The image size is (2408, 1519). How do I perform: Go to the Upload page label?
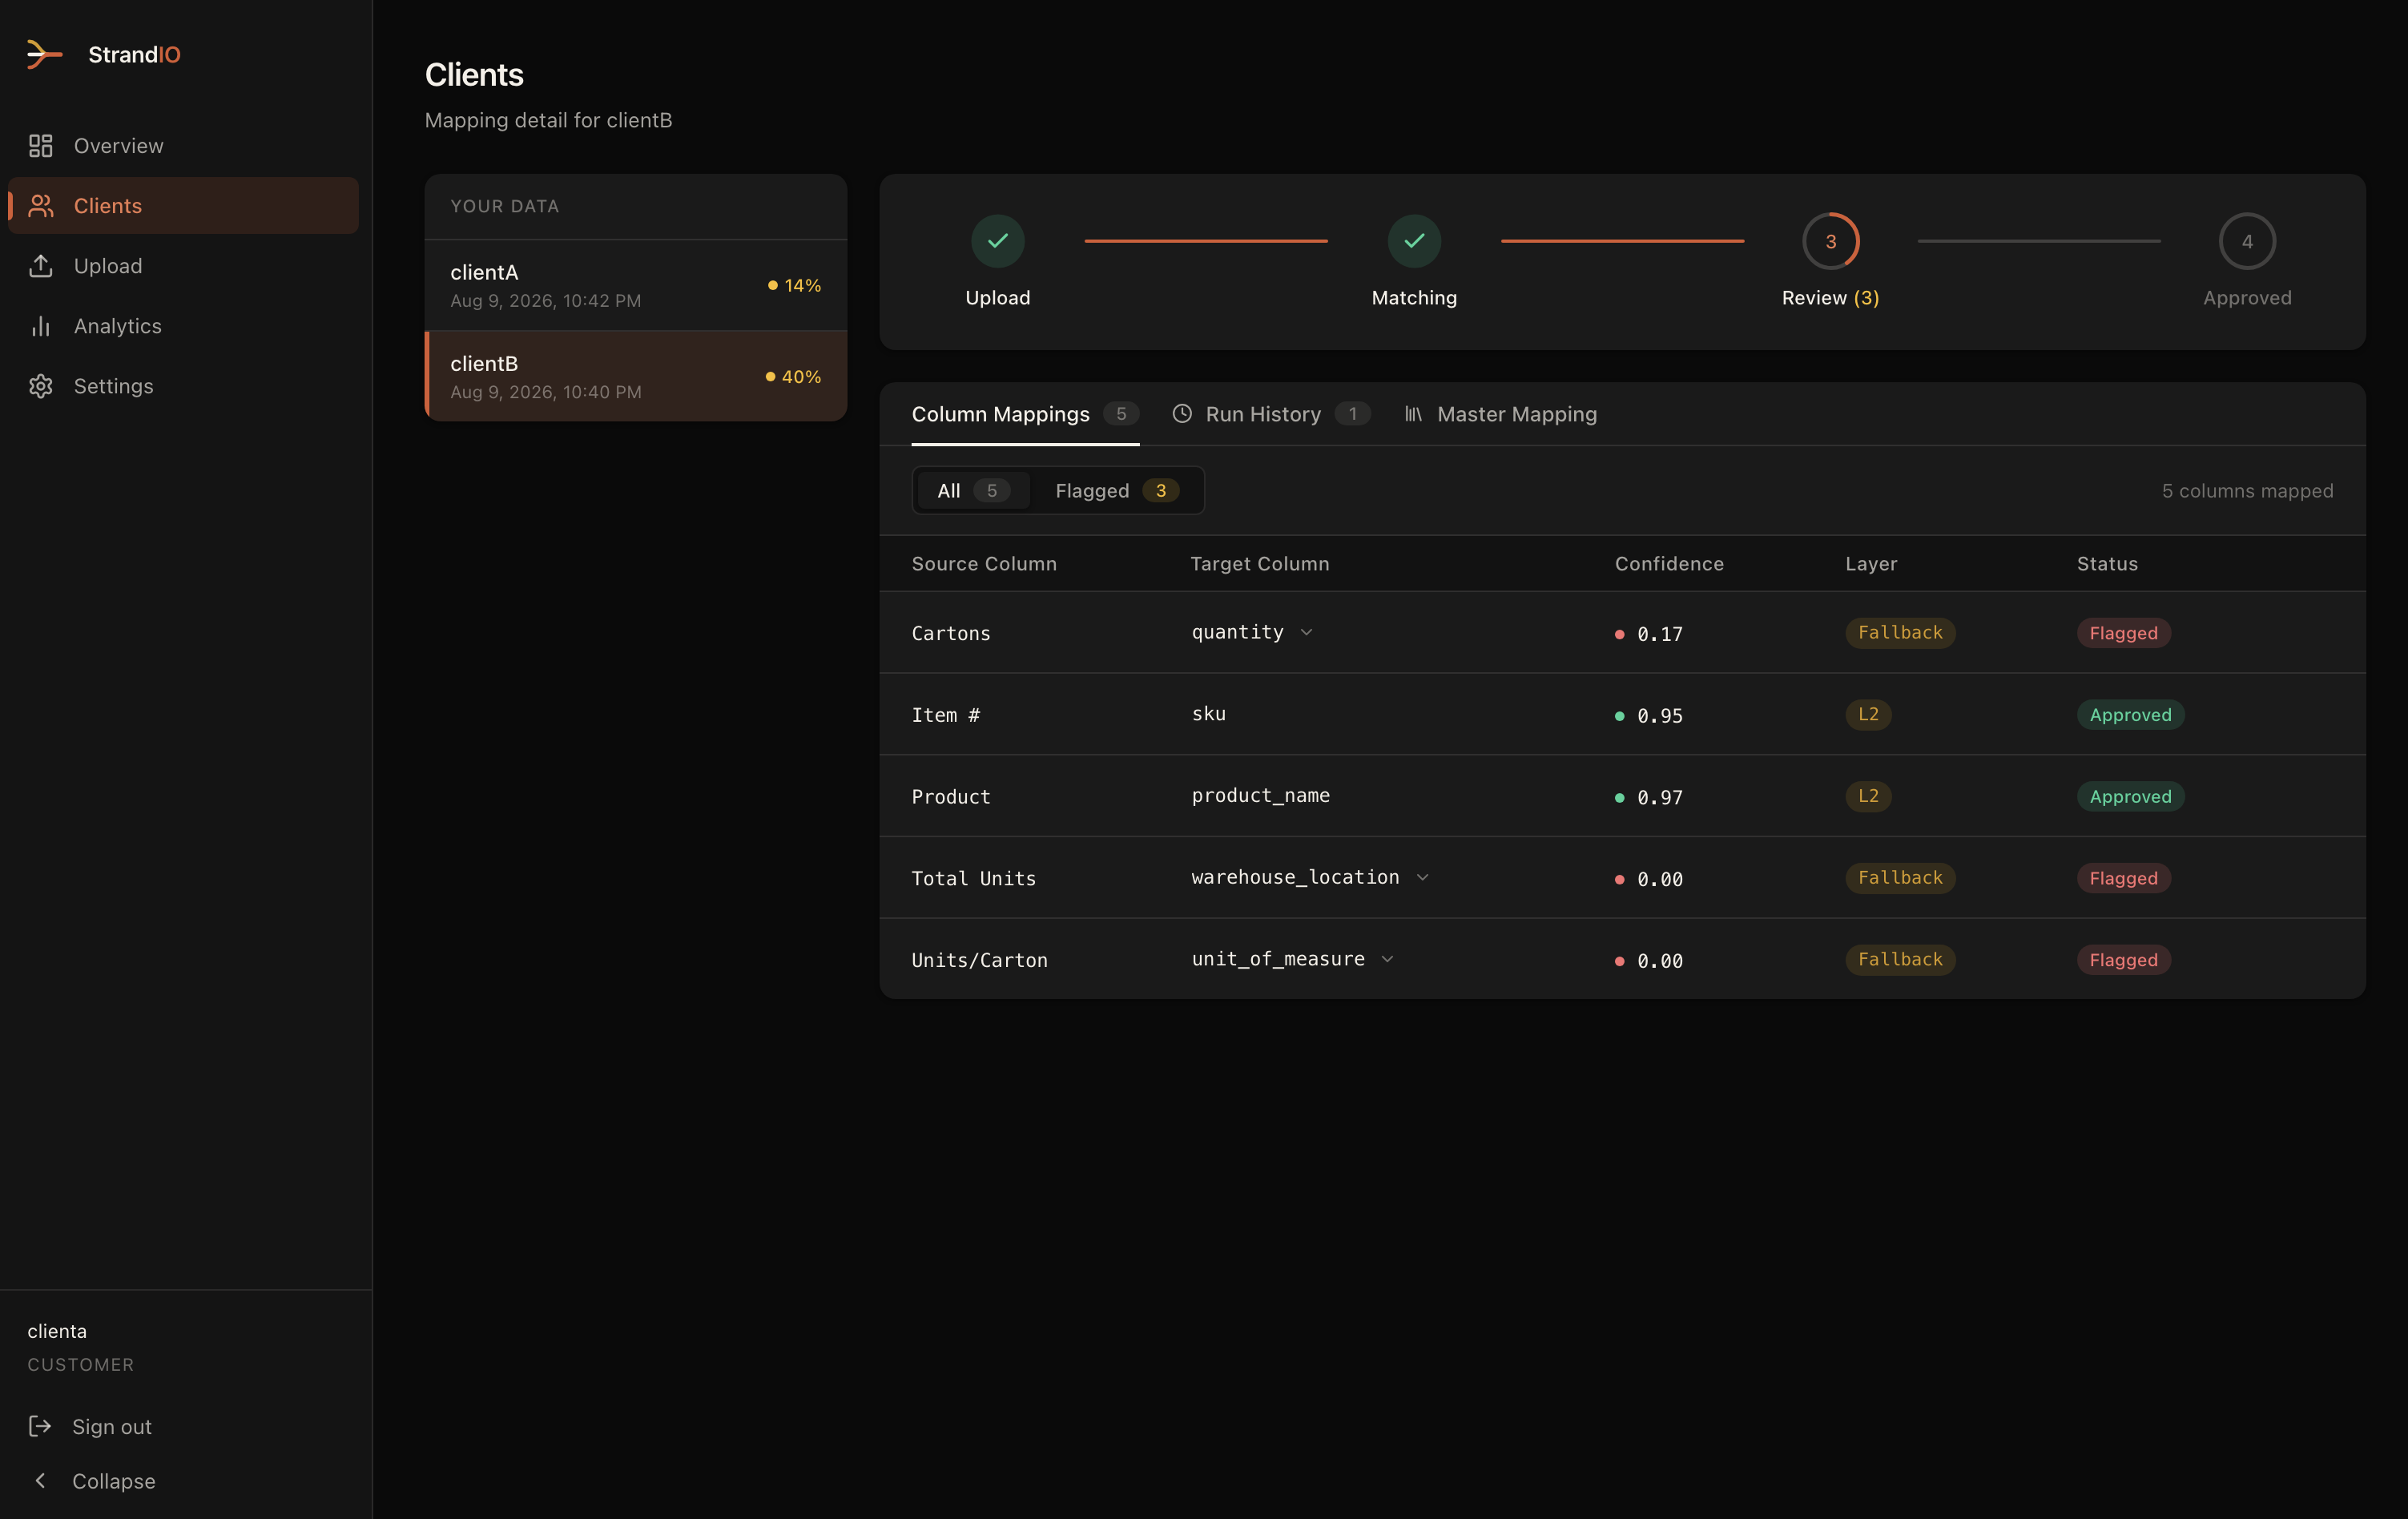(108, 266)
